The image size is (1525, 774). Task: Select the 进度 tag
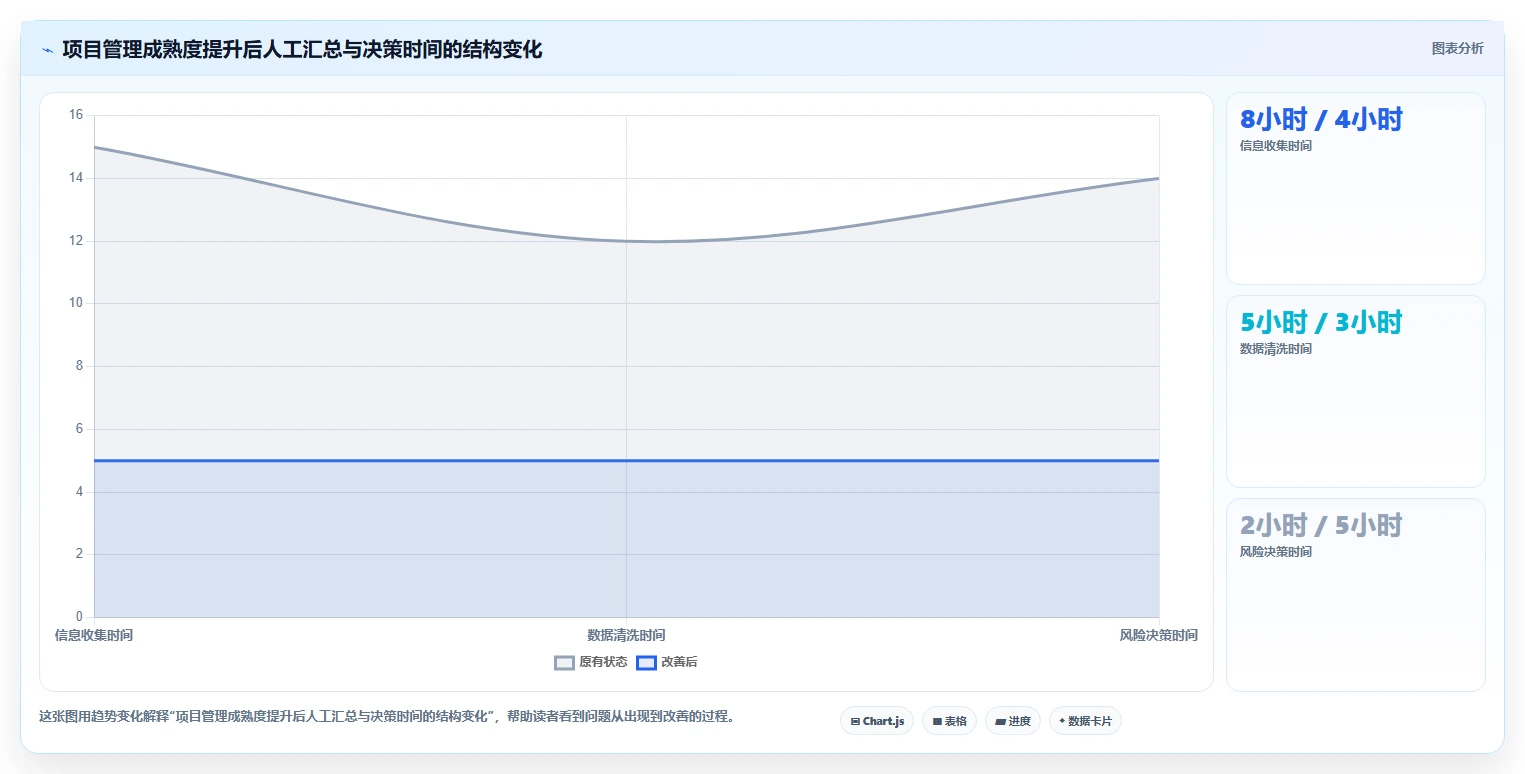coord(1013,721)
